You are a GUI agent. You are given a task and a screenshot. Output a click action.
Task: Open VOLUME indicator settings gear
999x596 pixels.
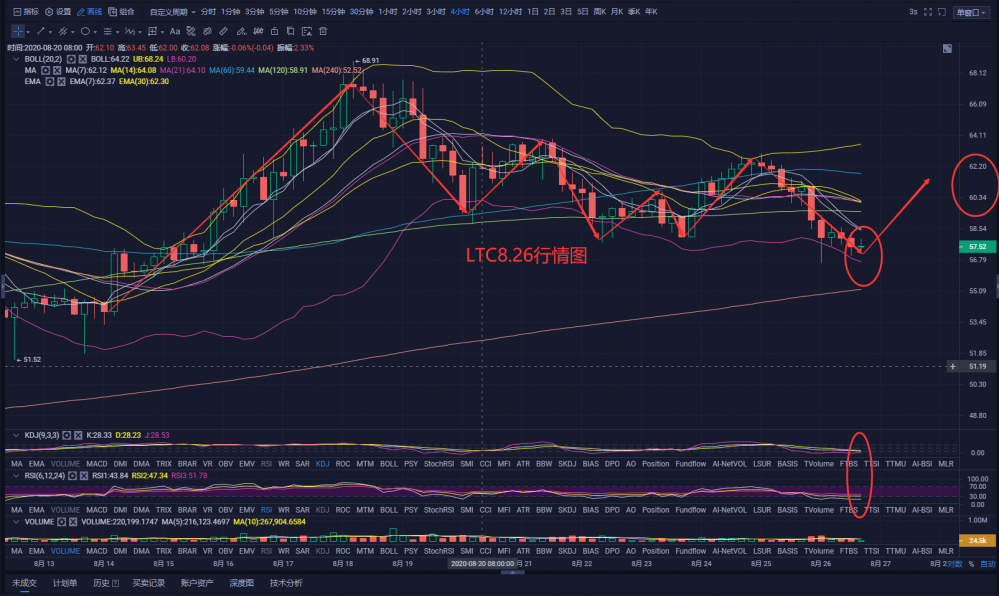[x=61, y=521]
